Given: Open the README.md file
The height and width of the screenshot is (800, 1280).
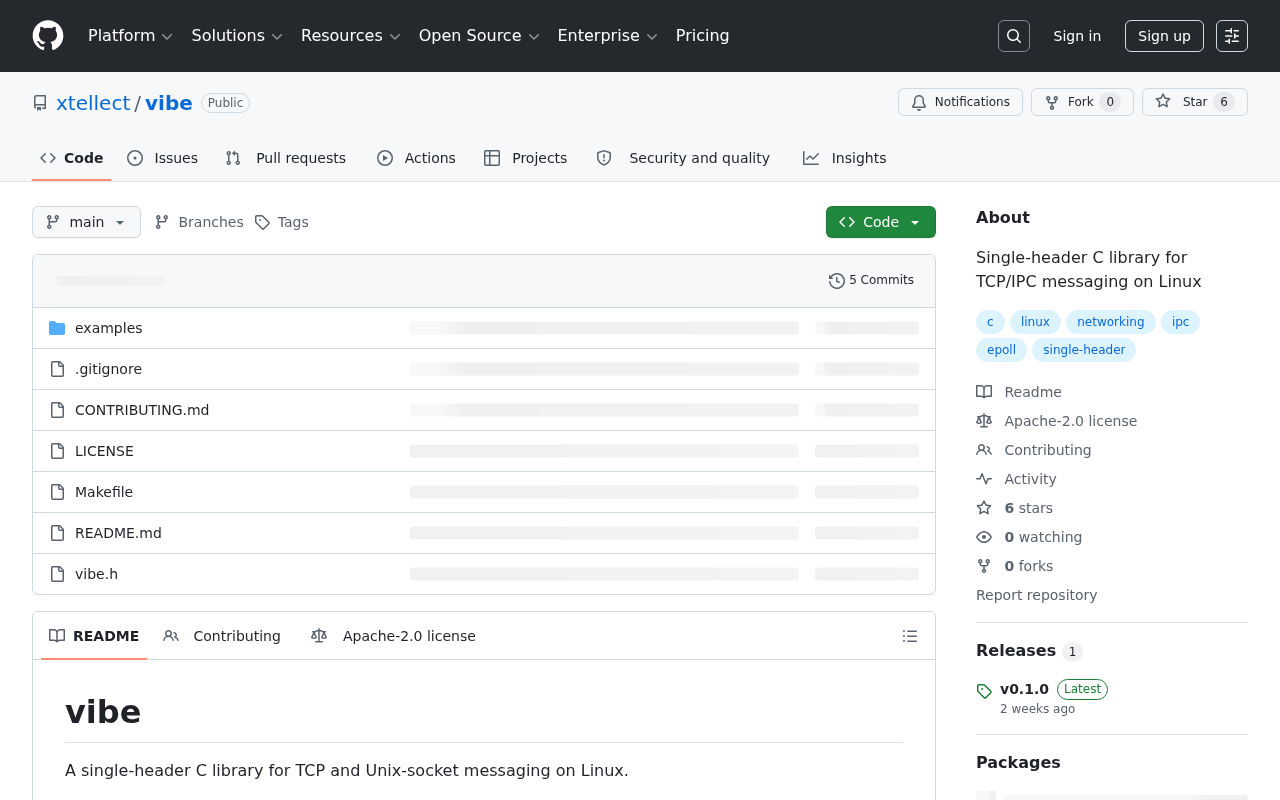Looking at the screenshot, I should [118, 533].
